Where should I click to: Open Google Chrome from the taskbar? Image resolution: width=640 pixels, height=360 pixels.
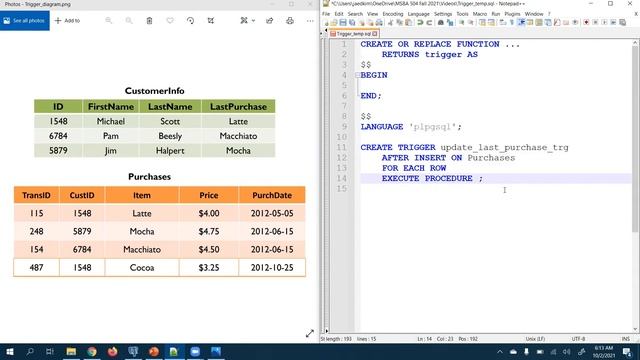point(92,351)
